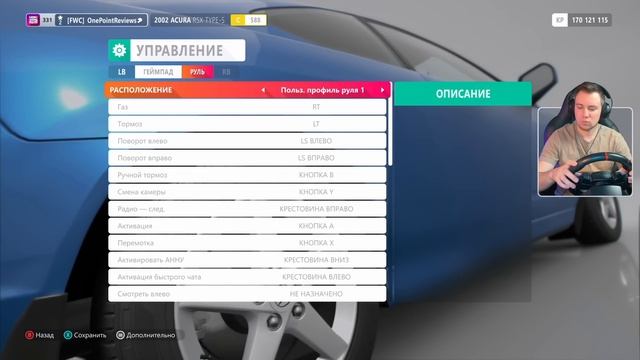Click the red B button icon for Назад
Viewport: 640px width, 360px height.
point(29,335)
